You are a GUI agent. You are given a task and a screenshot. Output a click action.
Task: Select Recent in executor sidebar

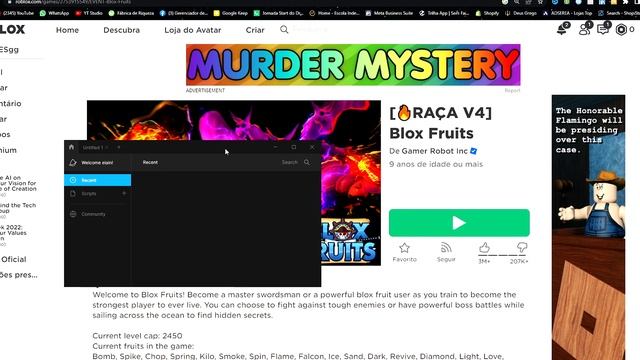pyautogui.click(x=98, y=180)
